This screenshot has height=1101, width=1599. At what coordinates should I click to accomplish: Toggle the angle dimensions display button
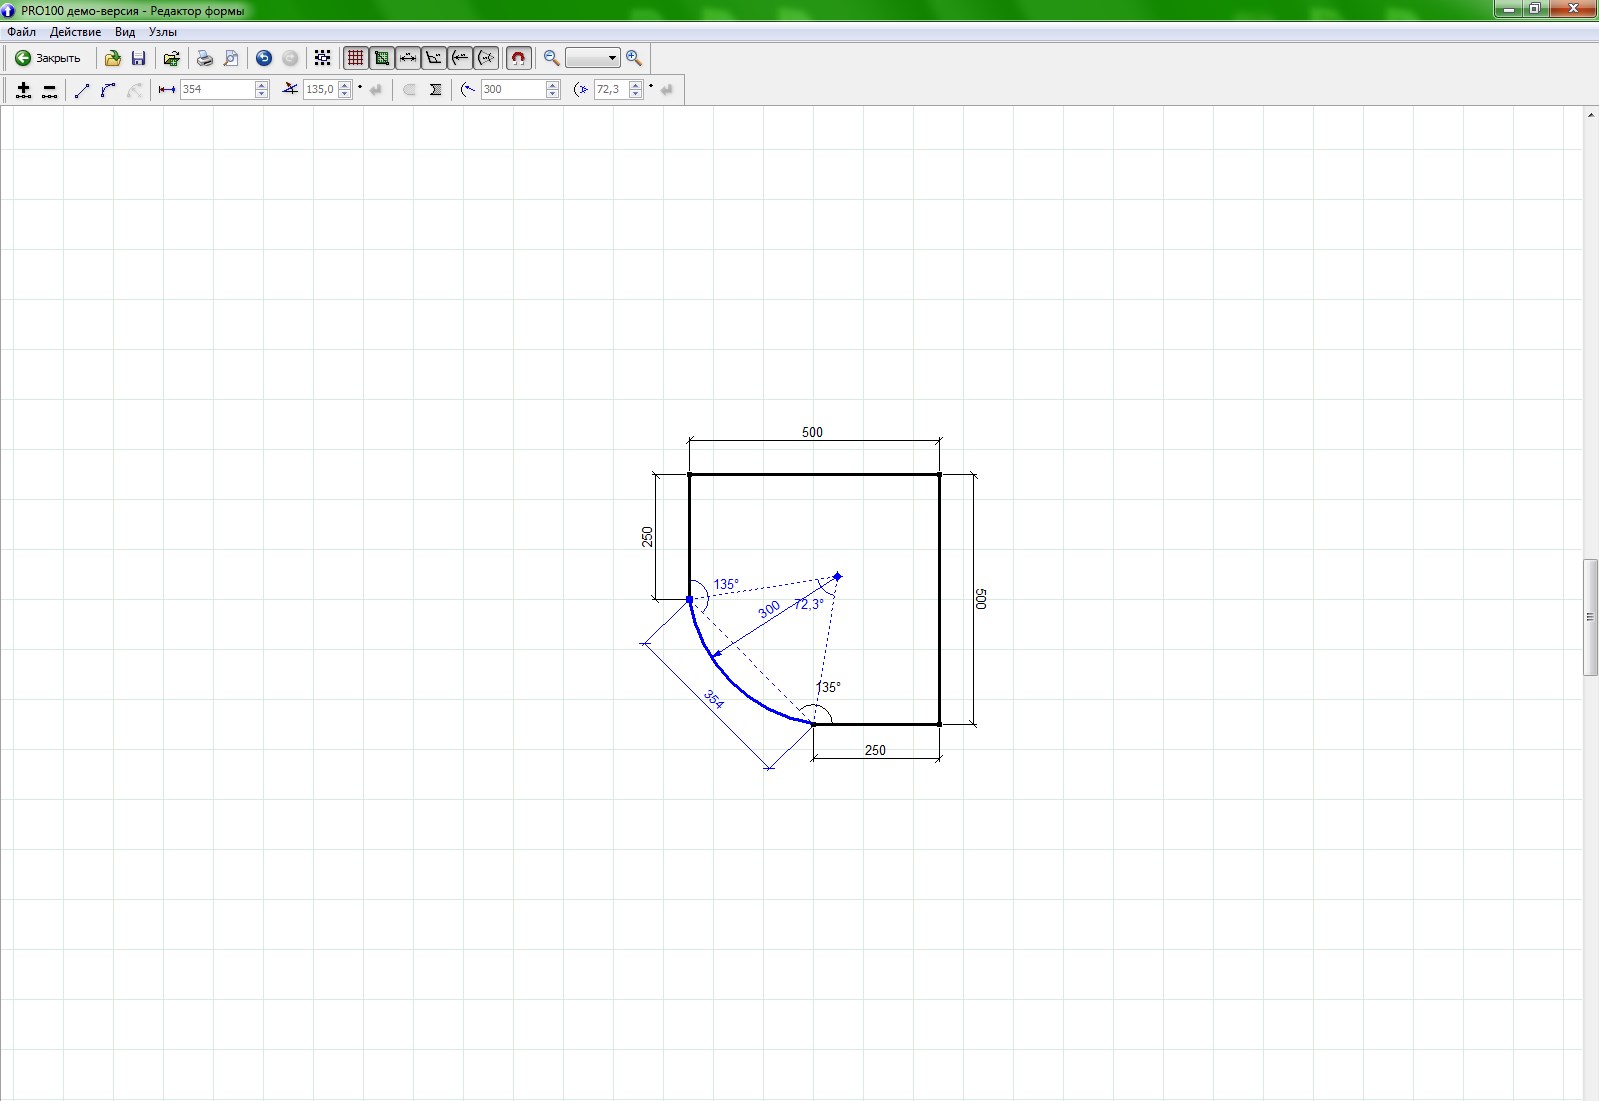click(434, 58)
